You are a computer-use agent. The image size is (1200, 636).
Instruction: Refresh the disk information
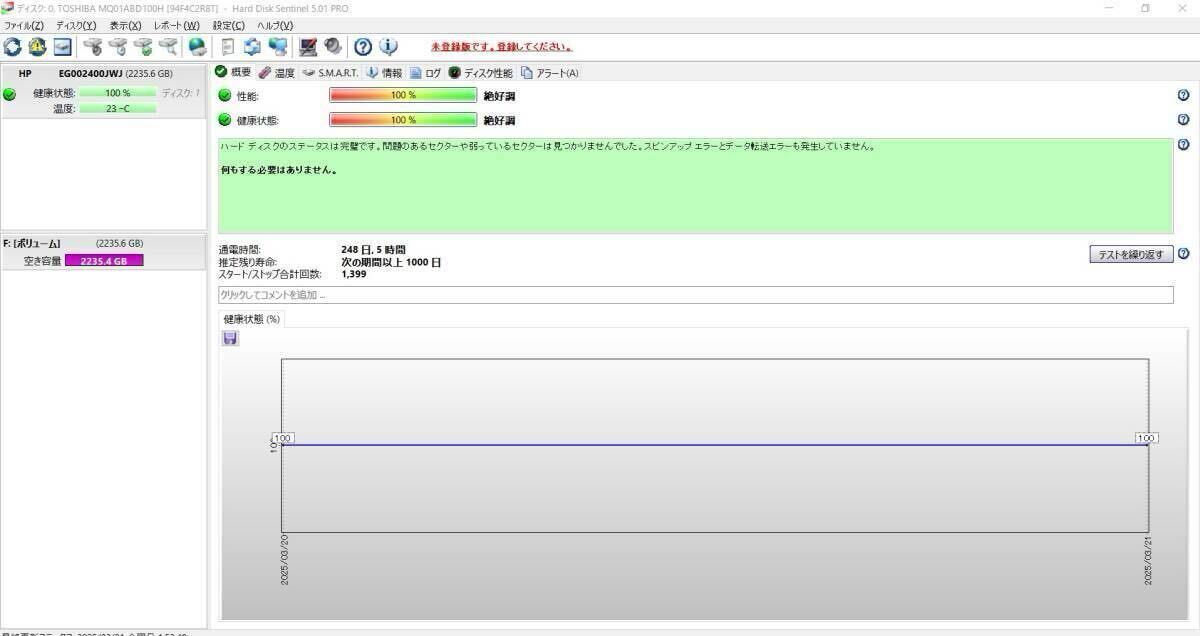pos(13,46)
